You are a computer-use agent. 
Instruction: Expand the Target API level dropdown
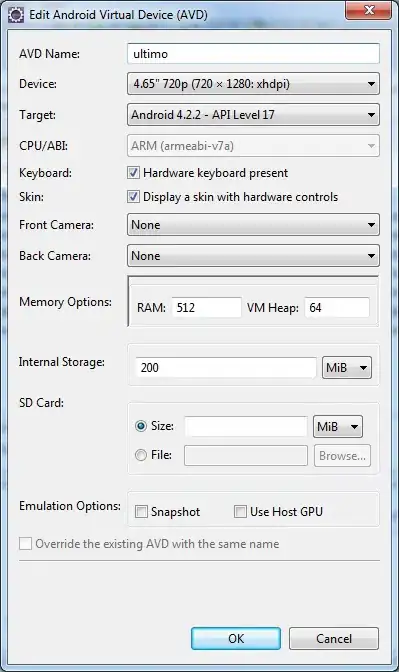click(x=253, y=114)
